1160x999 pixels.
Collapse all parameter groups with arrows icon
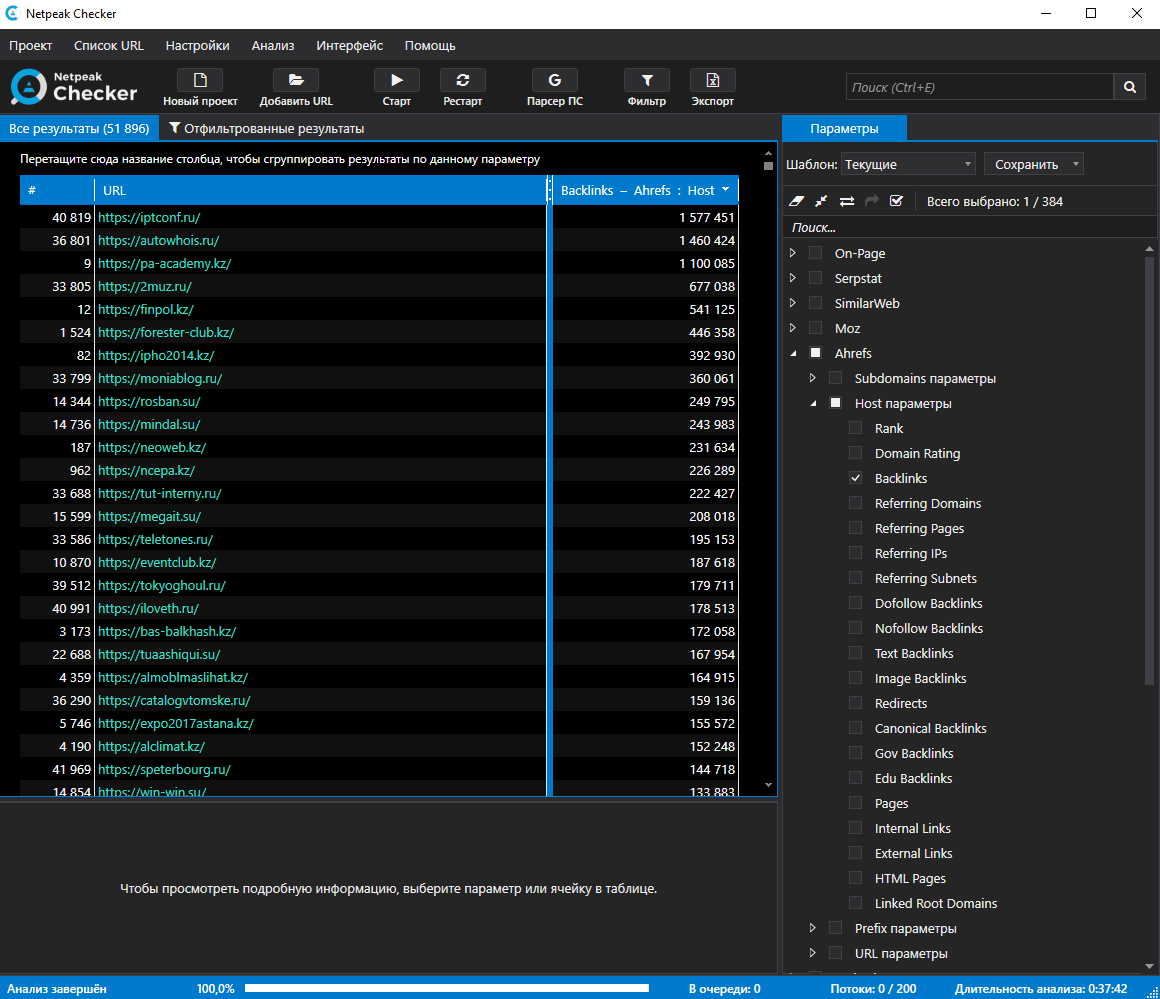[x=821, y=201]
